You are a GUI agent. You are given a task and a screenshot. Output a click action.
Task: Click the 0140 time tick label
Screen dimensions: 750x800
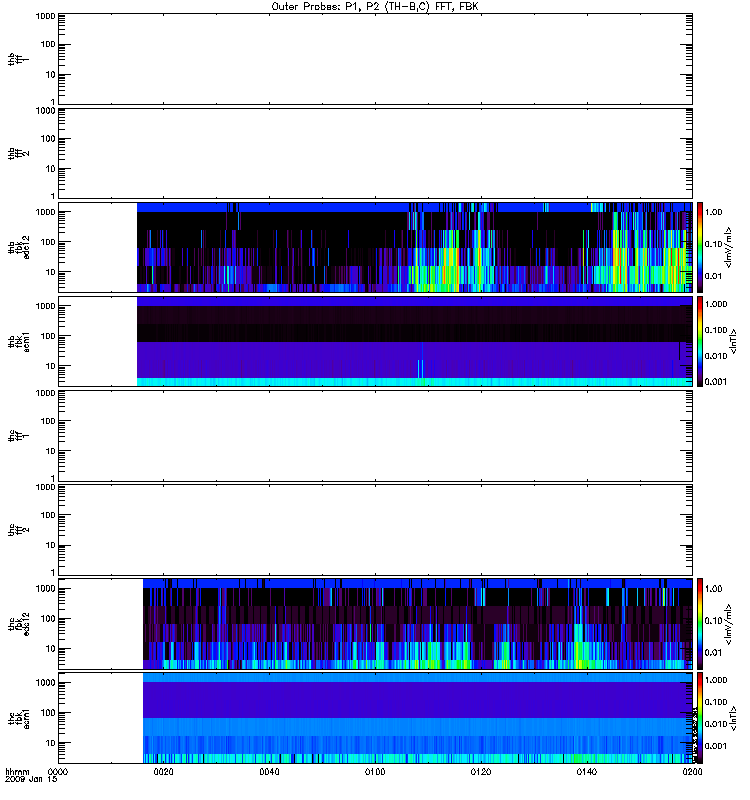[587, 771]
